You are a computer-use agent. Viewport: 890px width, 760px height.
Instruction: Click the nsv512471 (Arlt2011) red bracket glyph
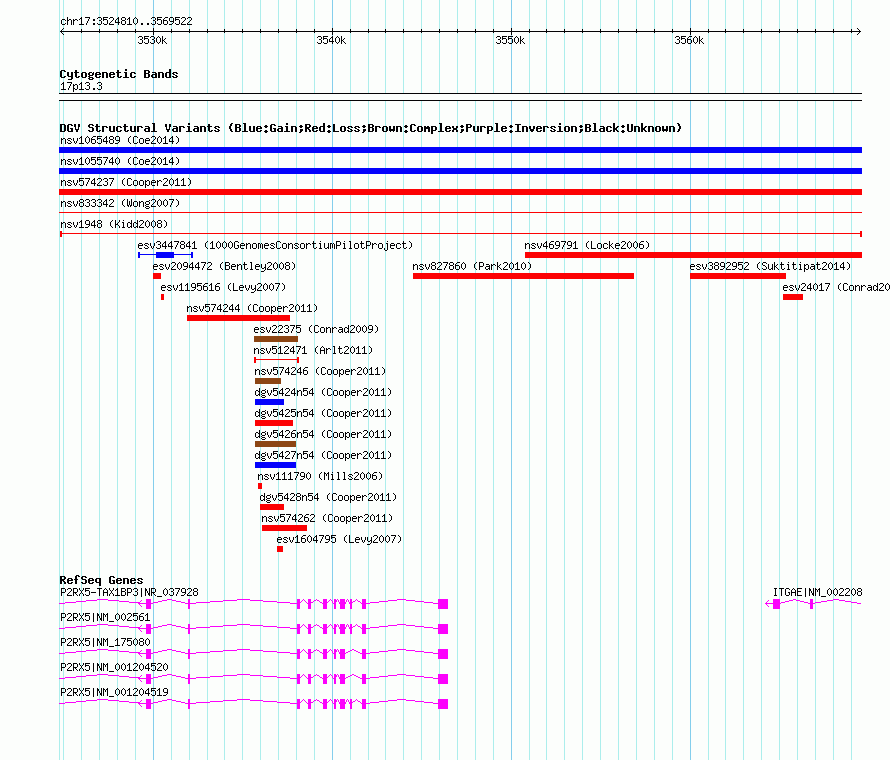pos(276,360)
